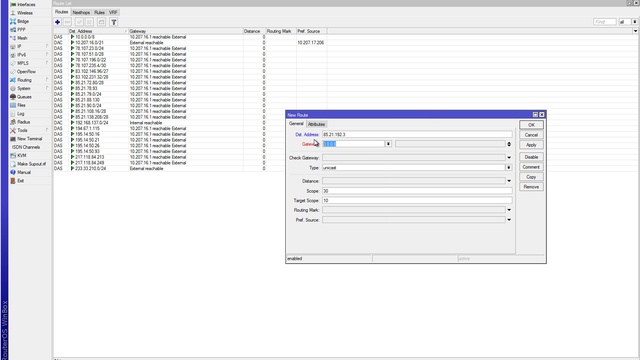Open the Manual from sidebar
The height and width of the screenshot is (360, 640).
24,172
